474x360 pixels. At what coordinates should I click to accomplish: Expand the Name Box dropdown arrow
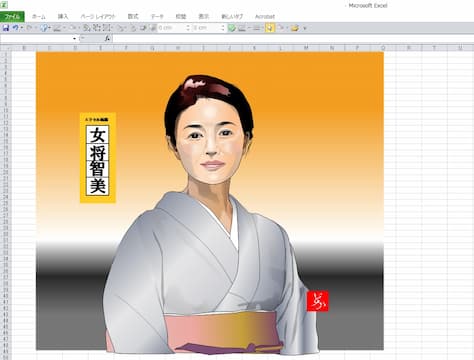click(74, 39)
